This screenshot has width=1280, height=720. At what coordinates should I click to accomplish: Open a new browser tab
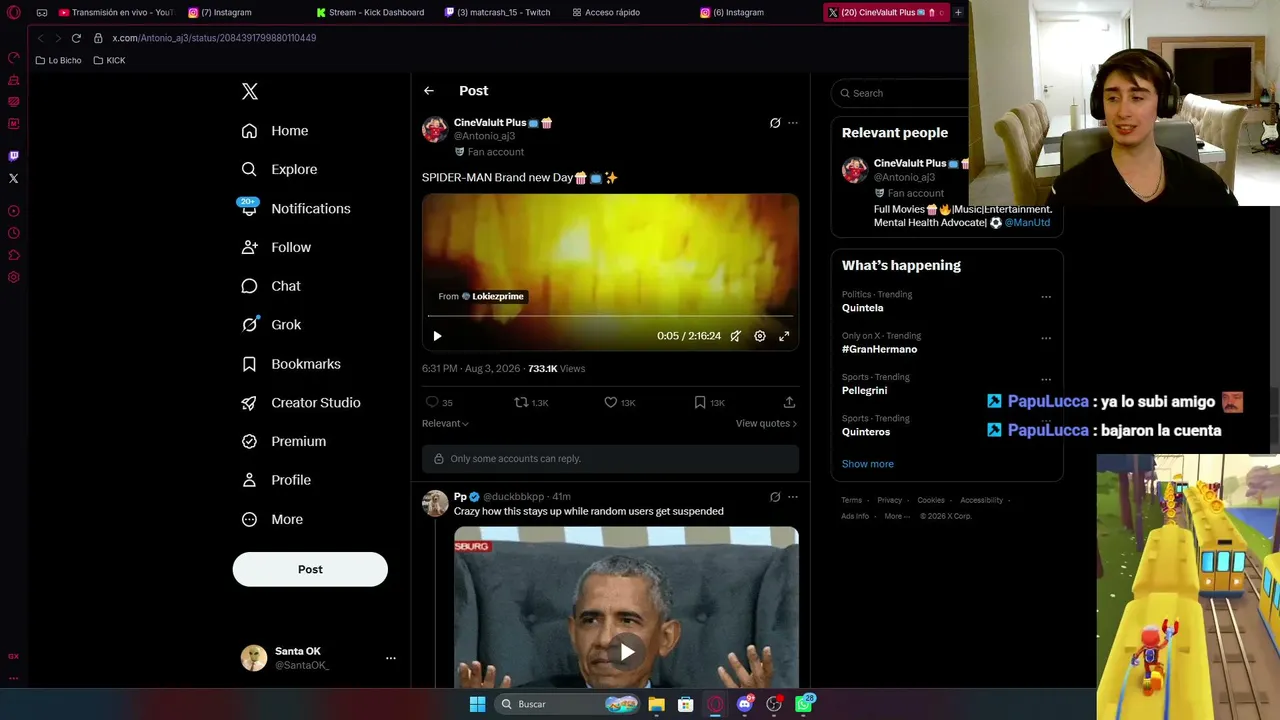point(958,13)
